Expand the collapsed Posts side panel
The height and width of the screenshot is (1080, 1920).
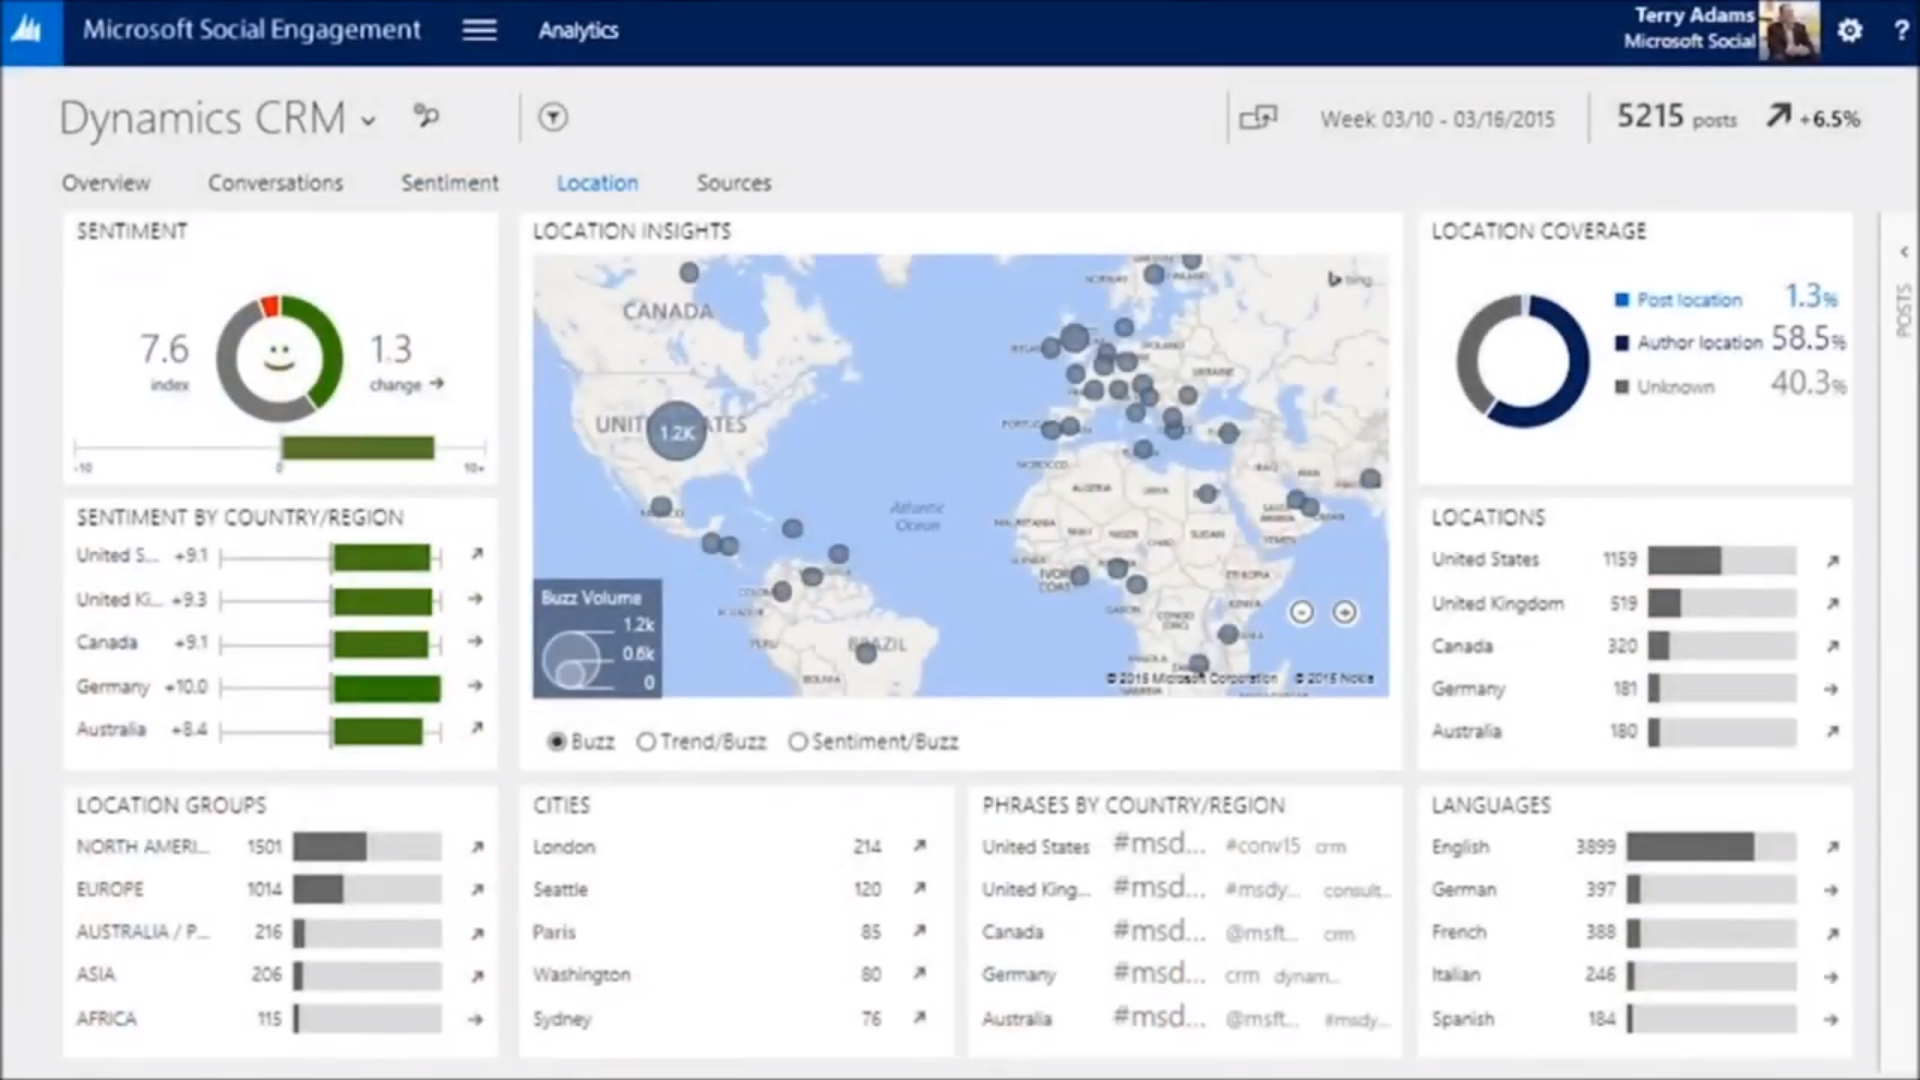coord(1903,252)
